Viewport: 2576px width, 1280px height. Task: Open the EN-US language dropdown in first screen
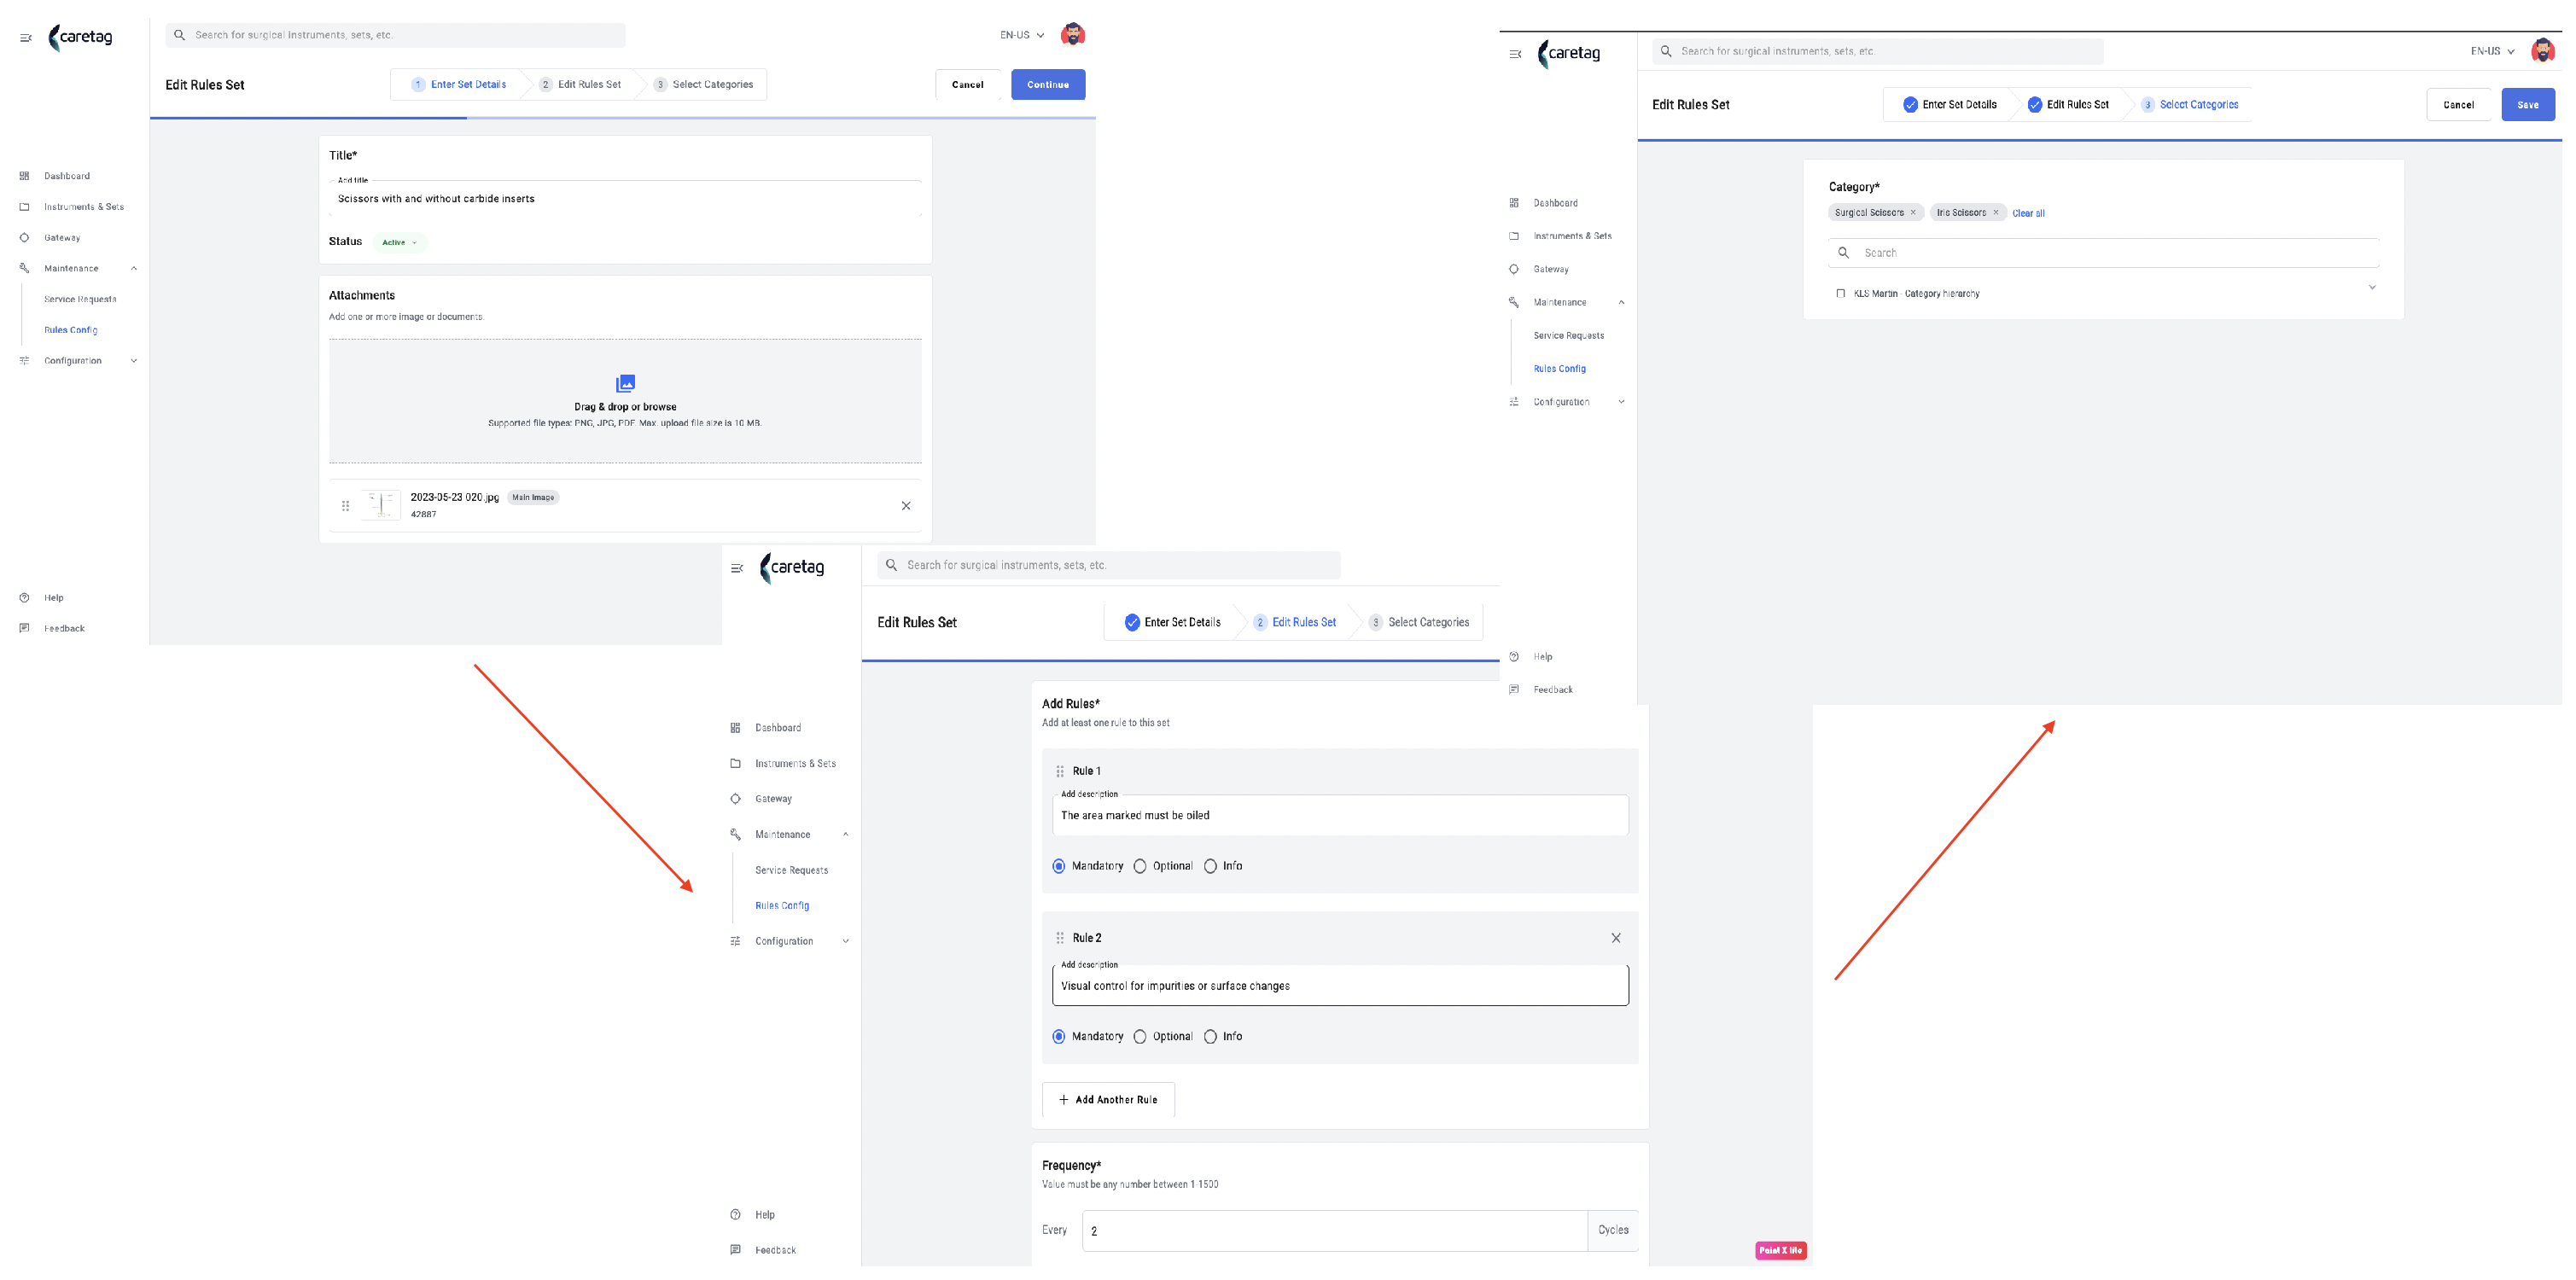[x=1022, y=35]
